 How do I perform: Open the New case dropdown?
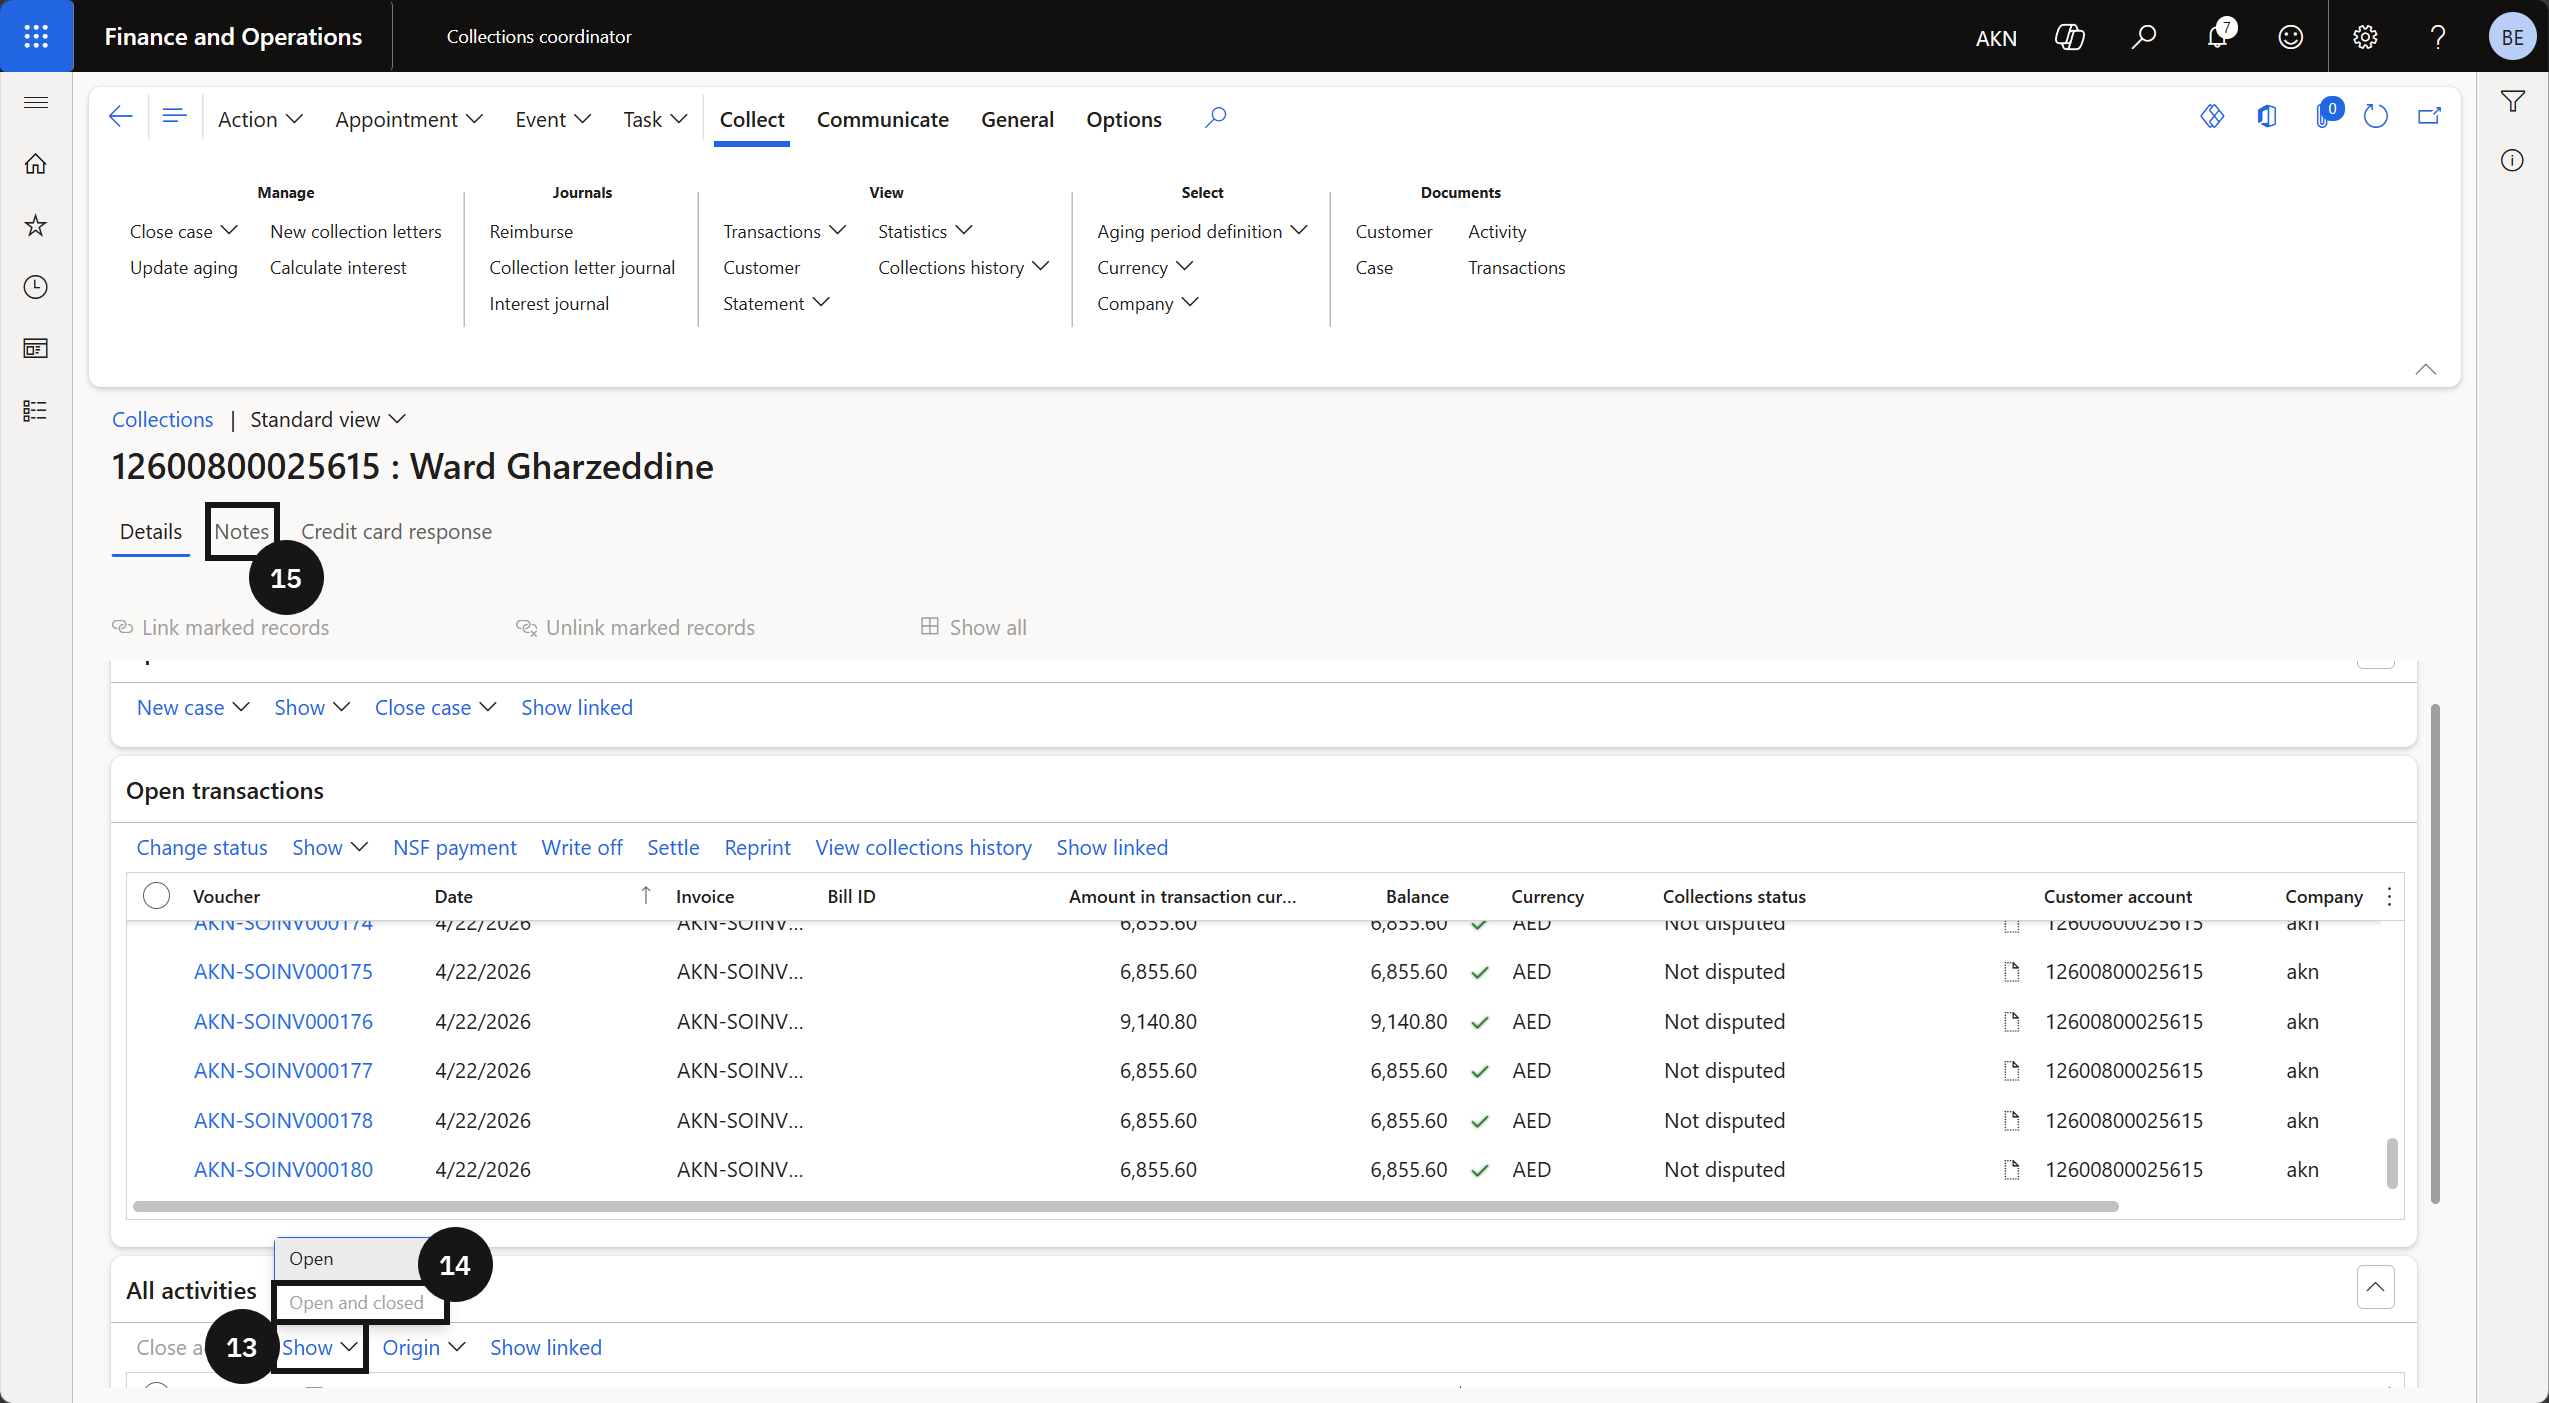[x=192, y=707]
